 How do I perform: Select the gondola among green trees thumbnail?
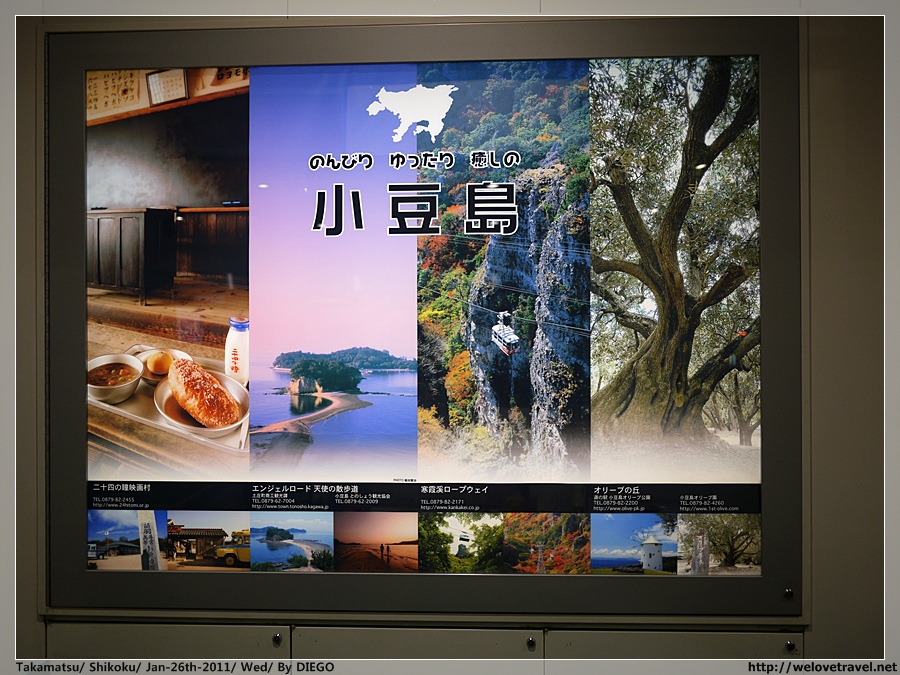pos(461,542)
